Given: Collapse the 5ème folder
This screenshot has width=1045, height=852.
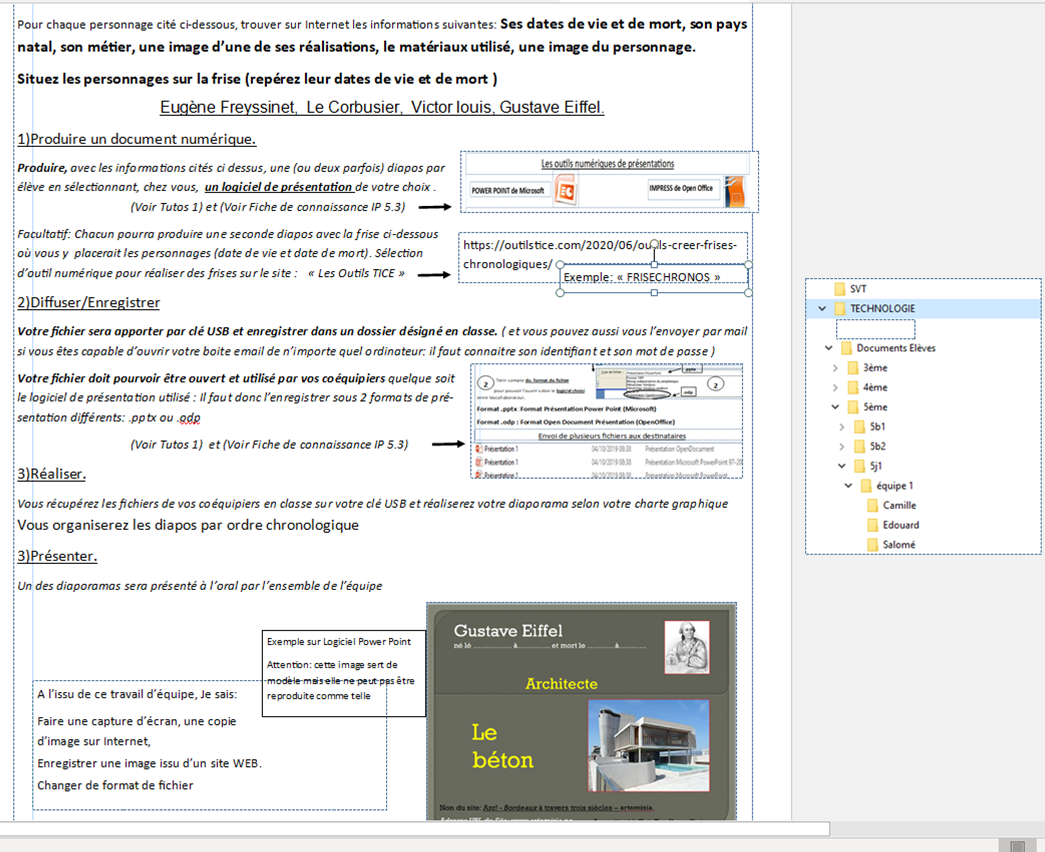Looking at the screenshot, I should point(835,407).
